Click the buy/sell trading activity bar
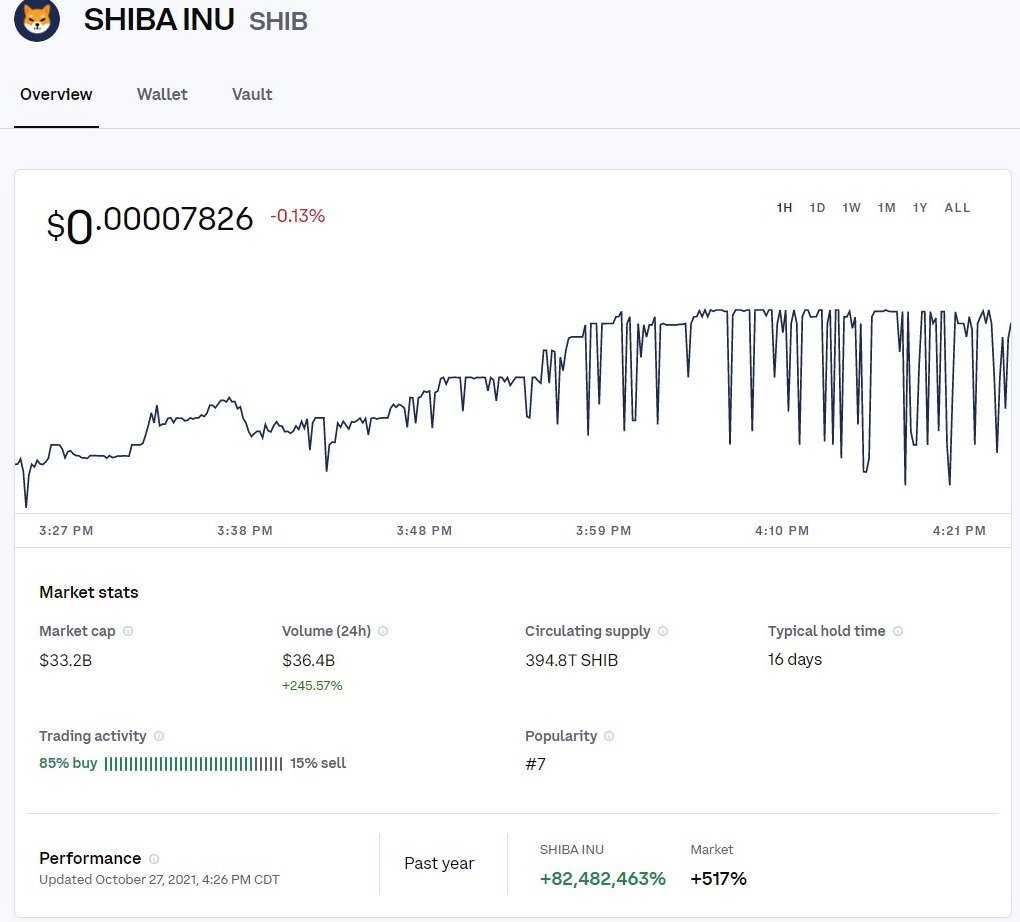This screenshot has width=1020, height=922. (193, 764)
